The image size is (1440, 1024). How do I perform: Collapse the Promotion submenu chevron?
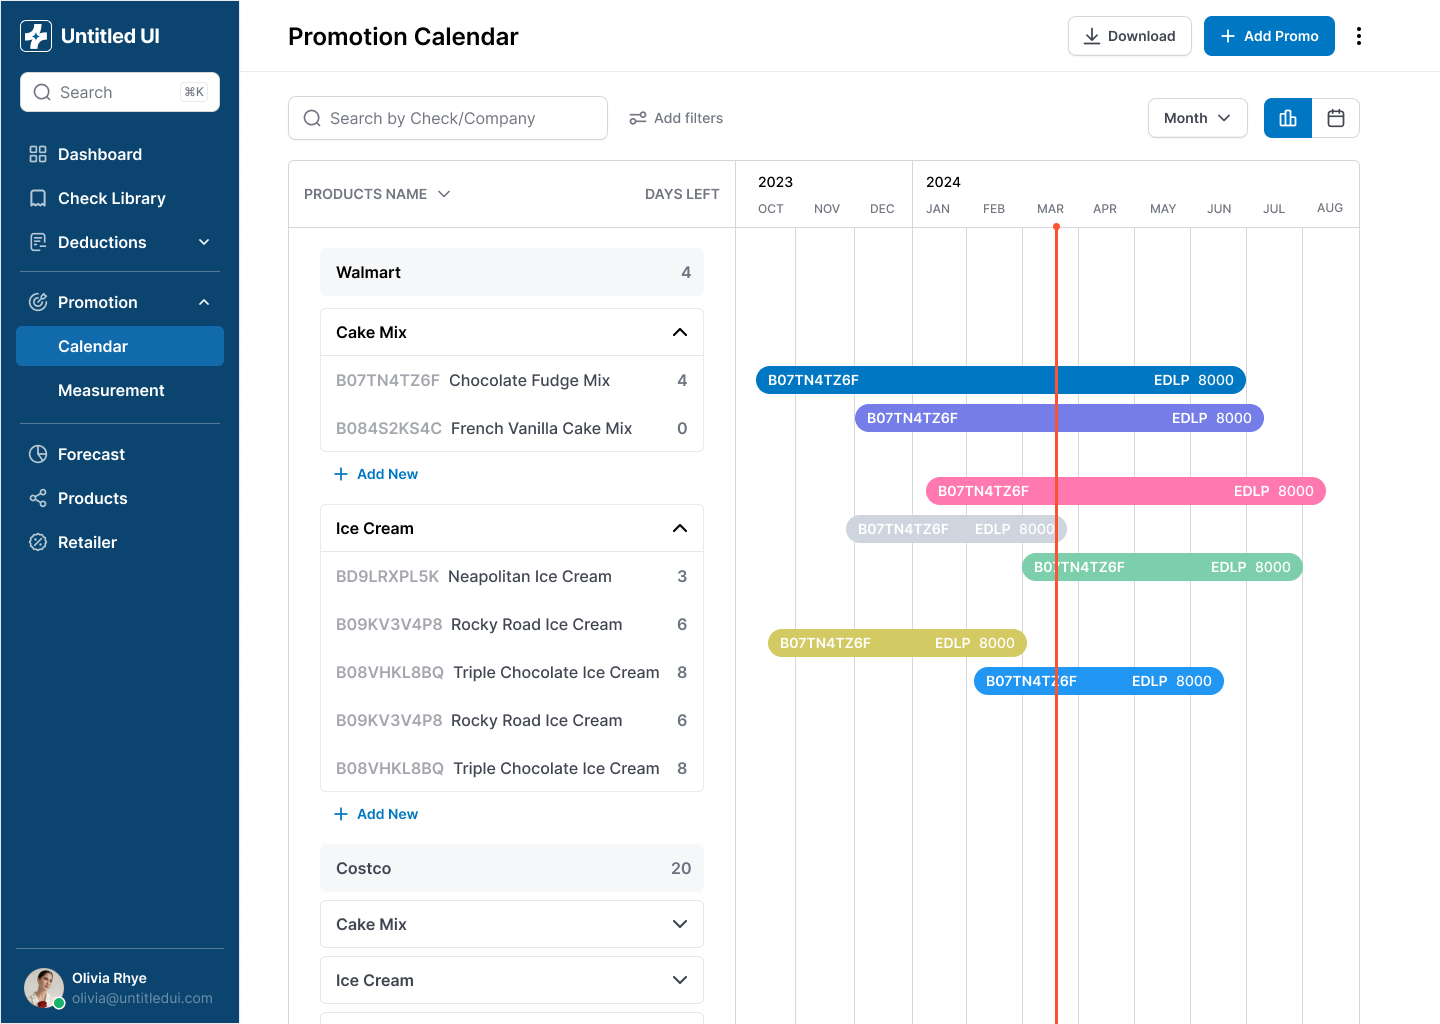pos(204,302)
